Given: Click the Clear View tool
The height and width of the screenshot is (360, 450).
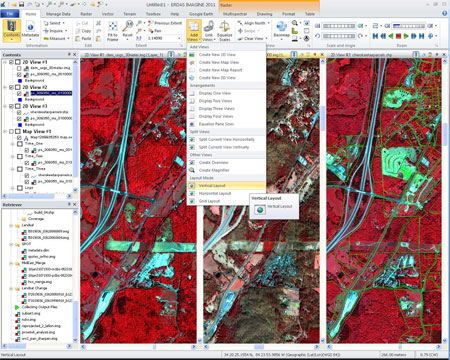Looking at the screenshot, I should [x=251, y=38].
